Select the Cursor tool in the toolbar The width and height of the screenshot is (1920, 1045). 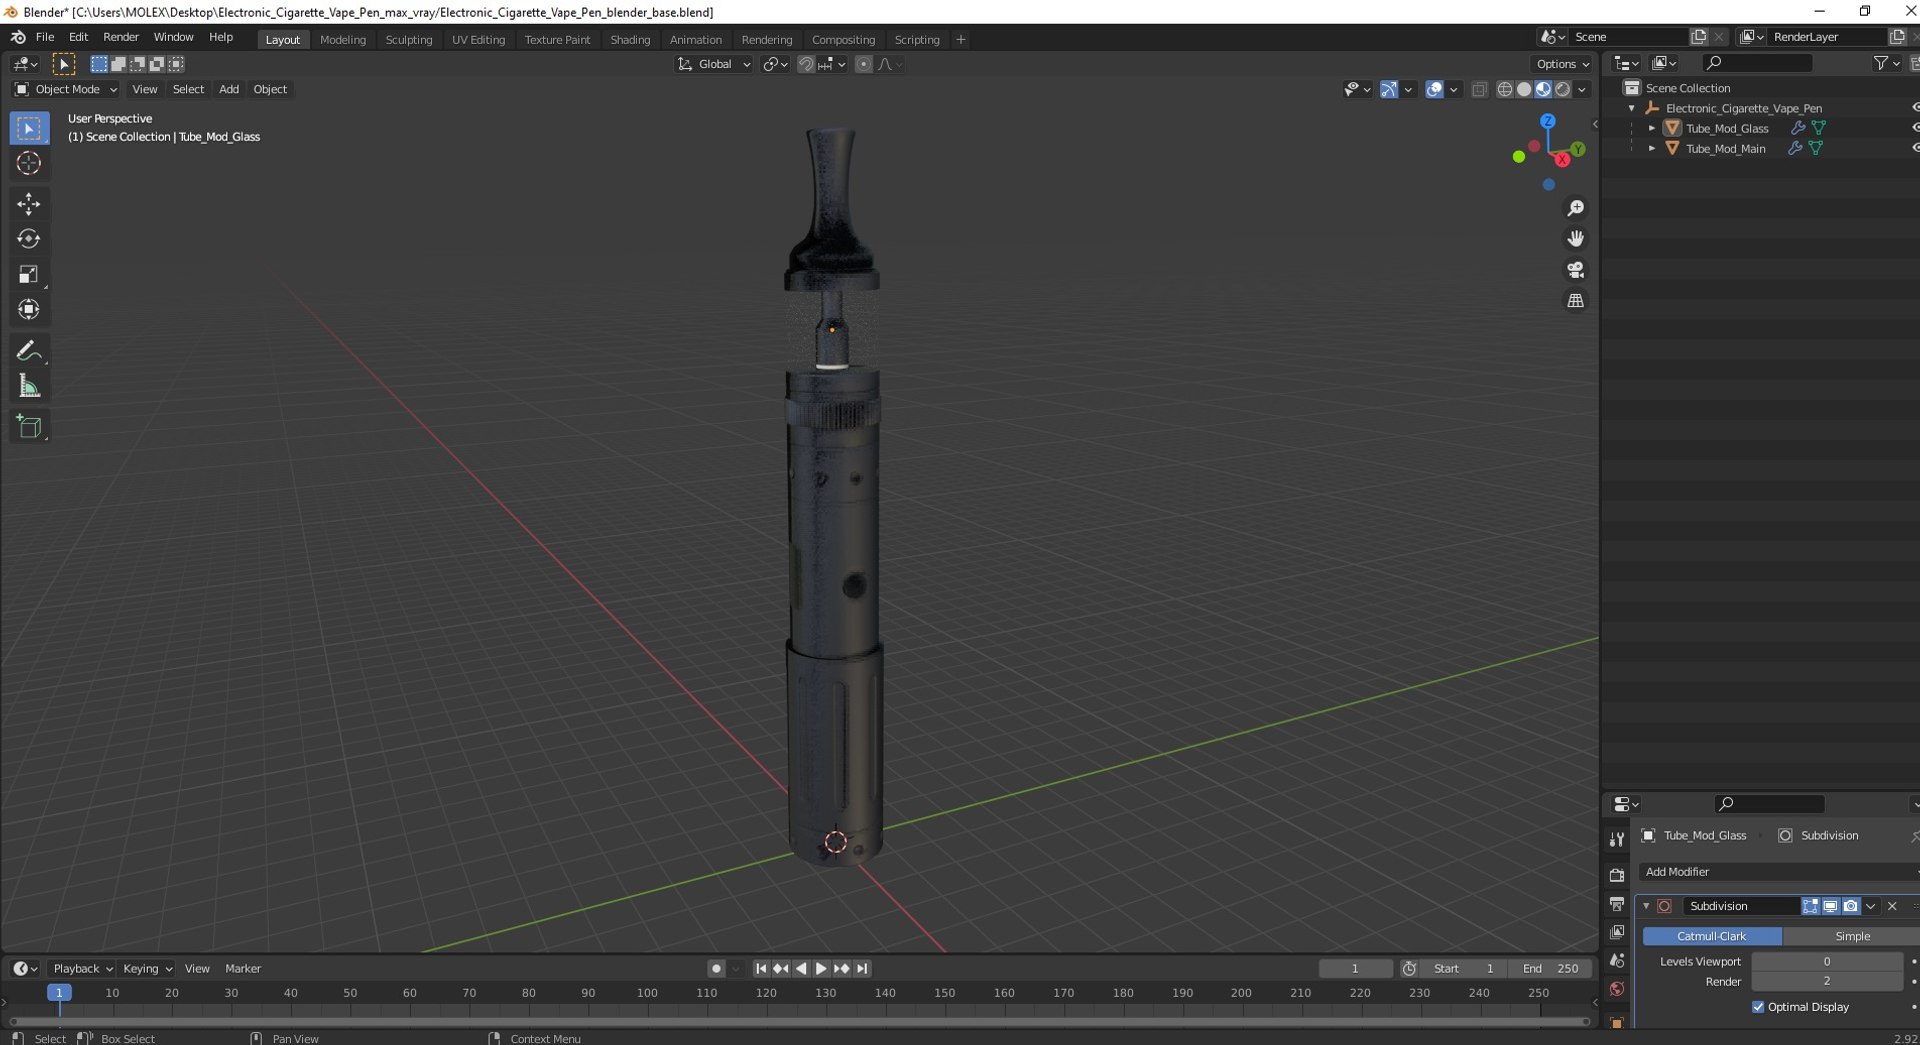point(29,163)
